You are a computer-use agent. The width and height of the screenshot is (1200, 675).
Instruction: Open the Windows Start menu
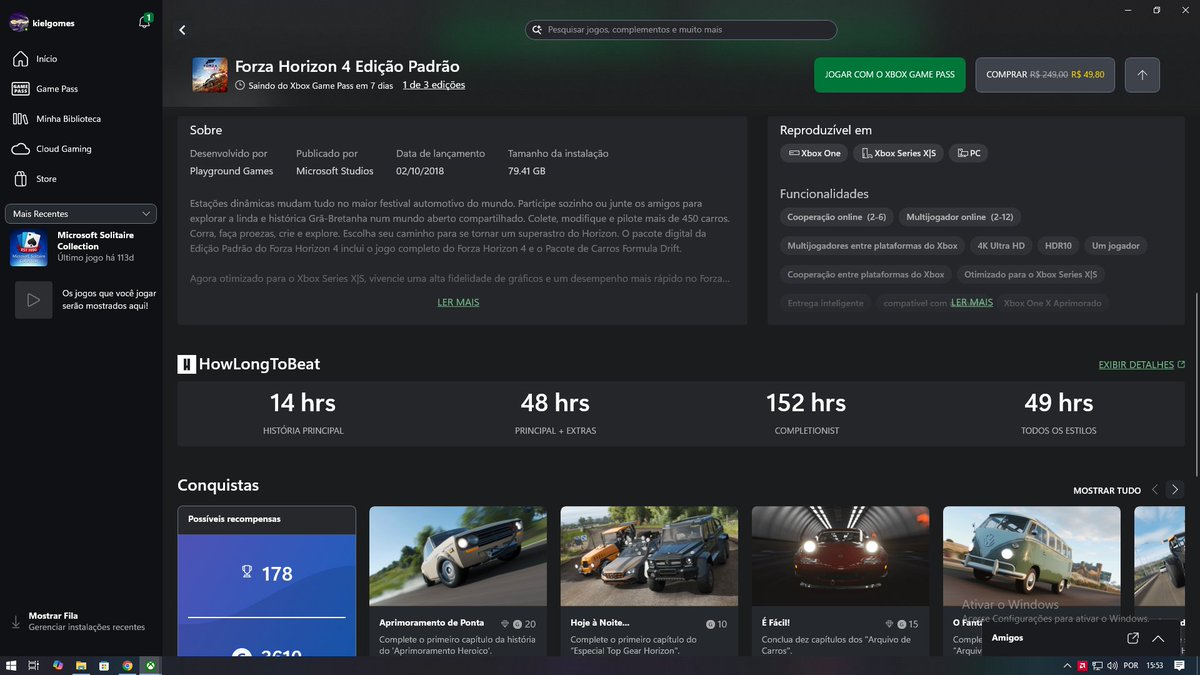(12, 665)
